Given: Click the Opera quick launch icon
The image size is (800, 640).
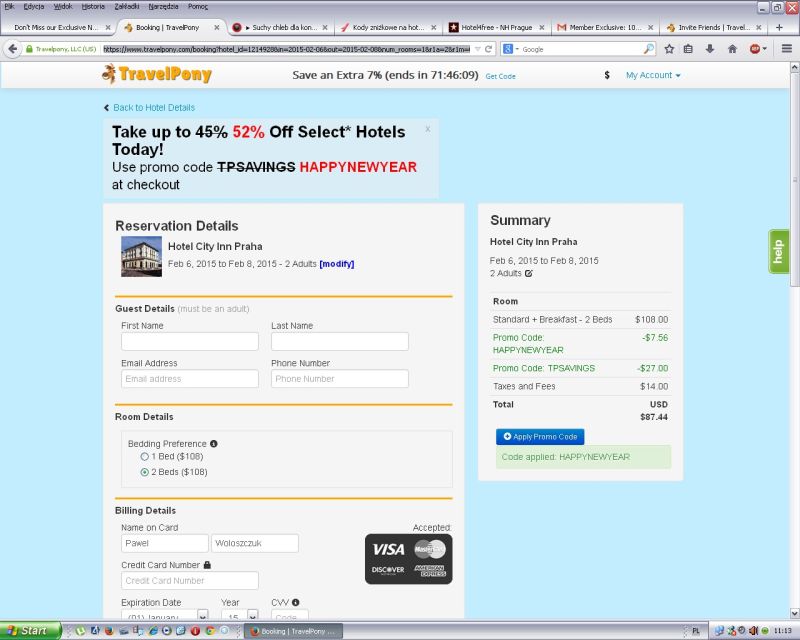Looking at the screenshot, I should pos(195,631).
